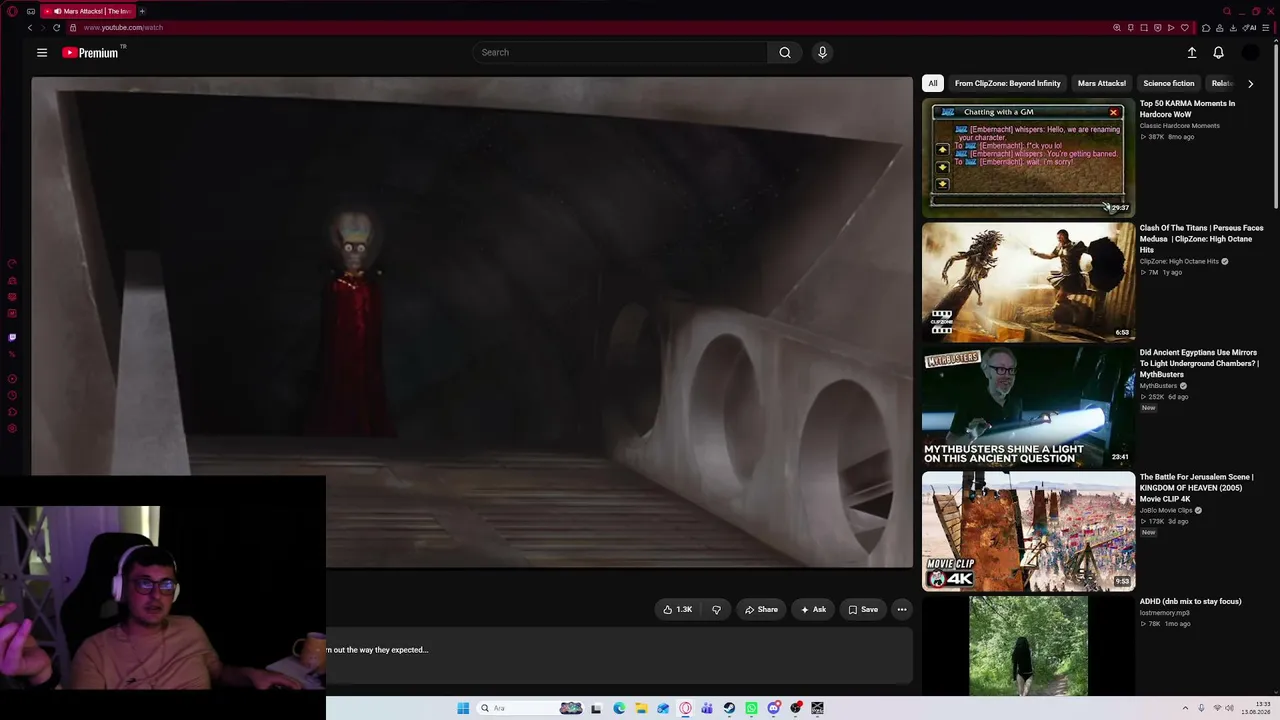Open title 'The Battle For Jerusalem Scene'

point(1196,488)
